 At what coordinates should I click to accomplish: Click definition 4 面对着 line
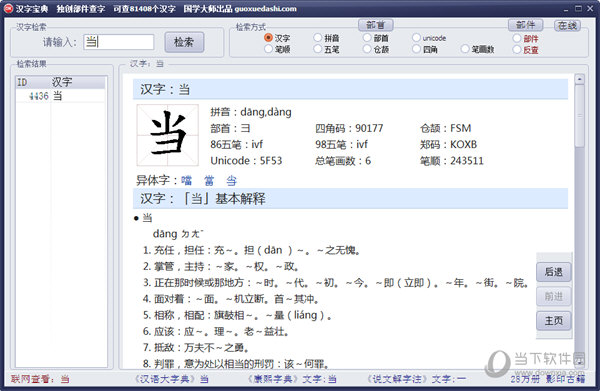click(231, 299)
